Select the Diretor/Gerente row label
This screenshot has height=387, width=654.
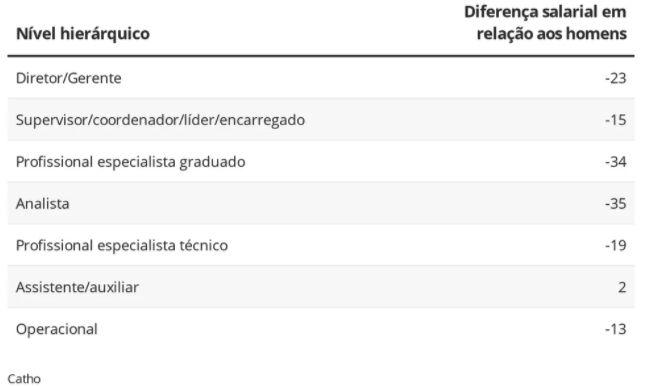coord(68,78)
